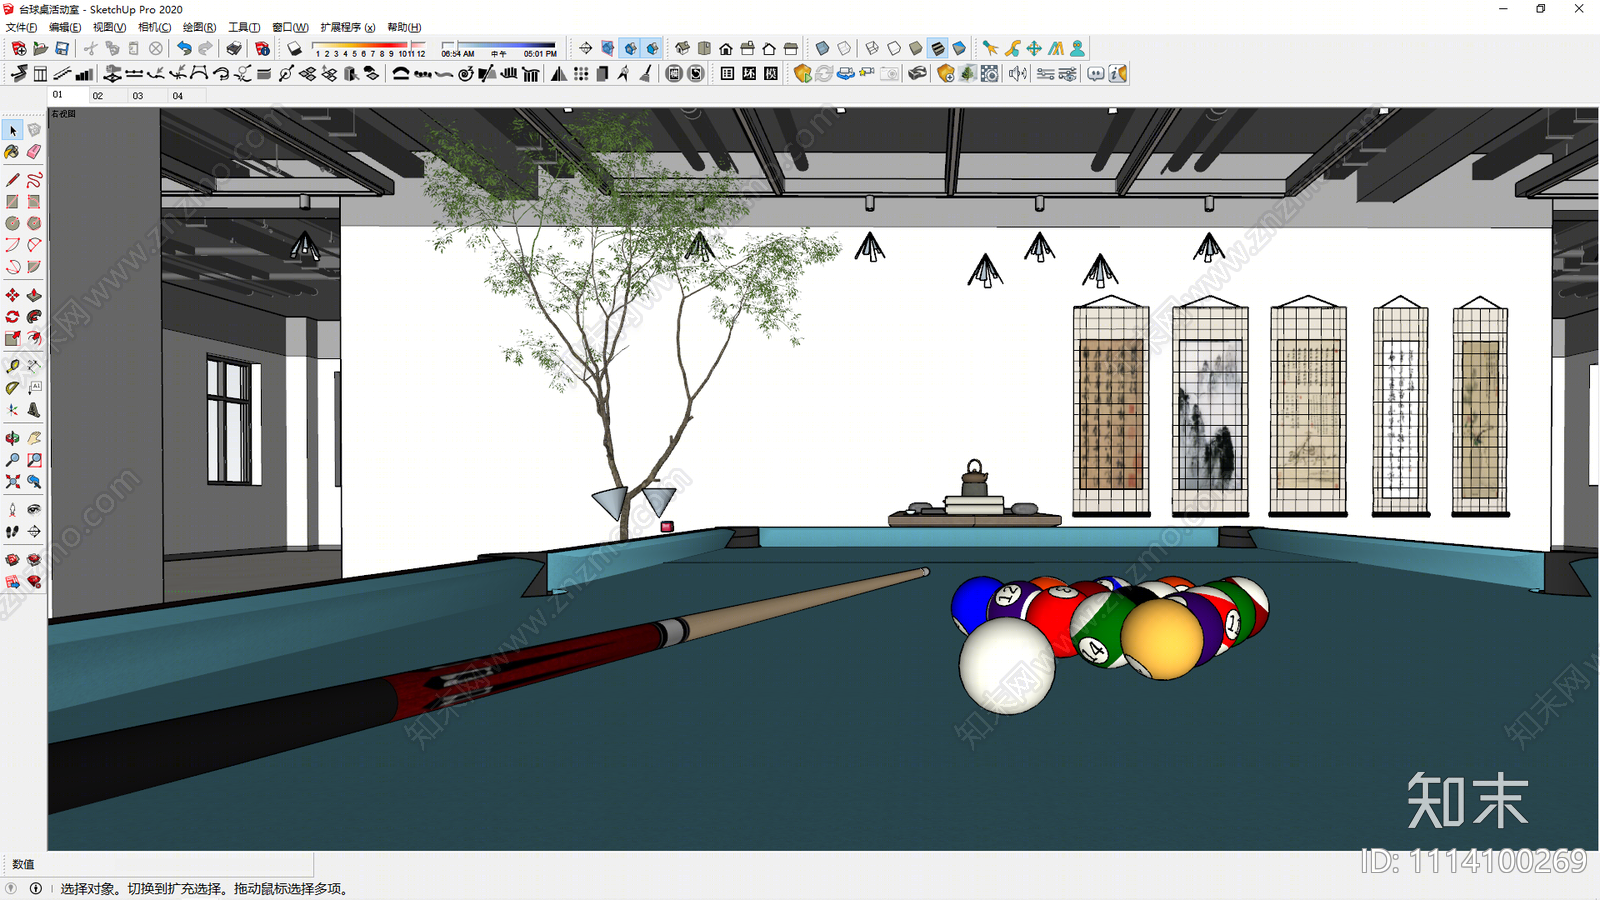Toggle X-ray face style
The width and height of the screenshot is (1600, 900).
[x=822, y=48]
